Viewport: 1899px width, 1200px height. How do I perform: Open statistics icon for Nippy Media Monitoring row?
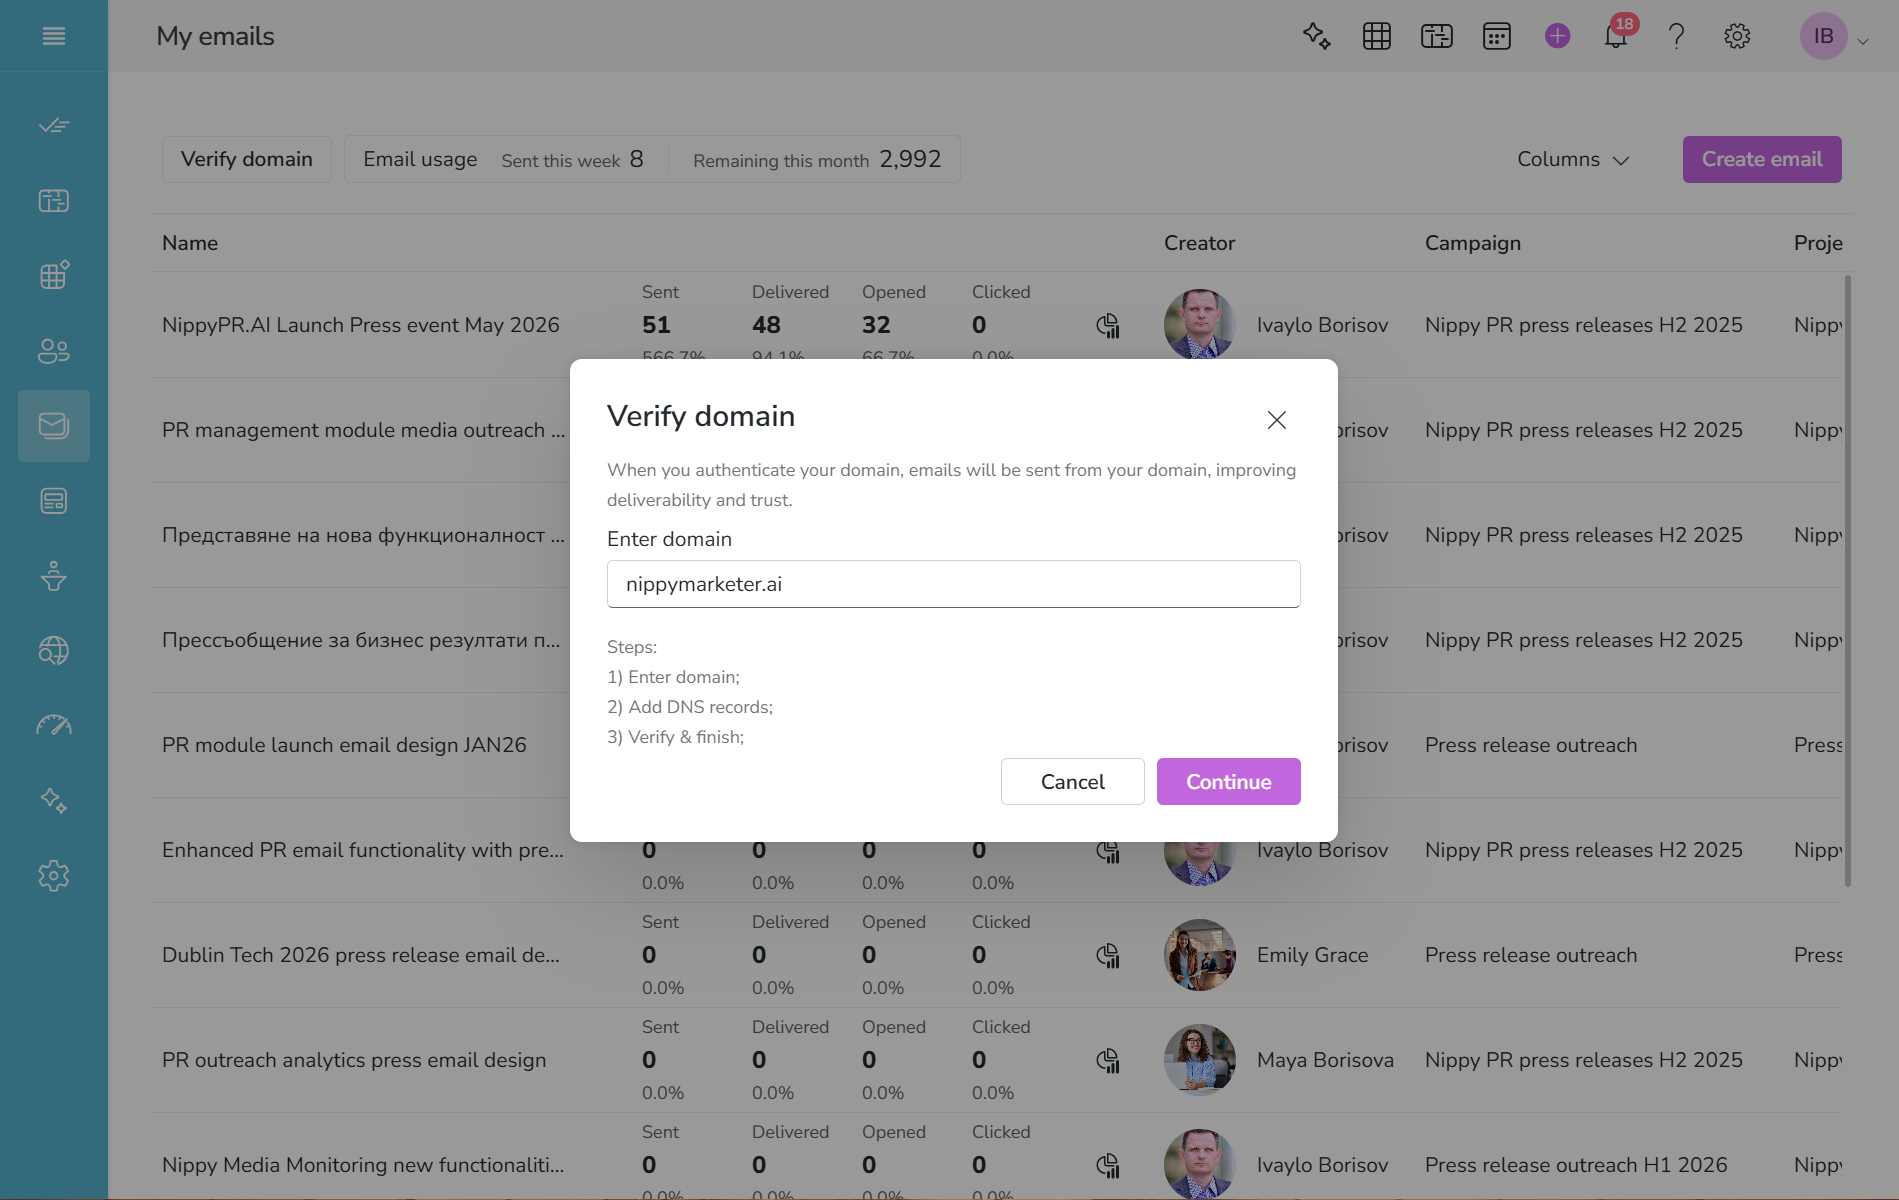1108,1165
